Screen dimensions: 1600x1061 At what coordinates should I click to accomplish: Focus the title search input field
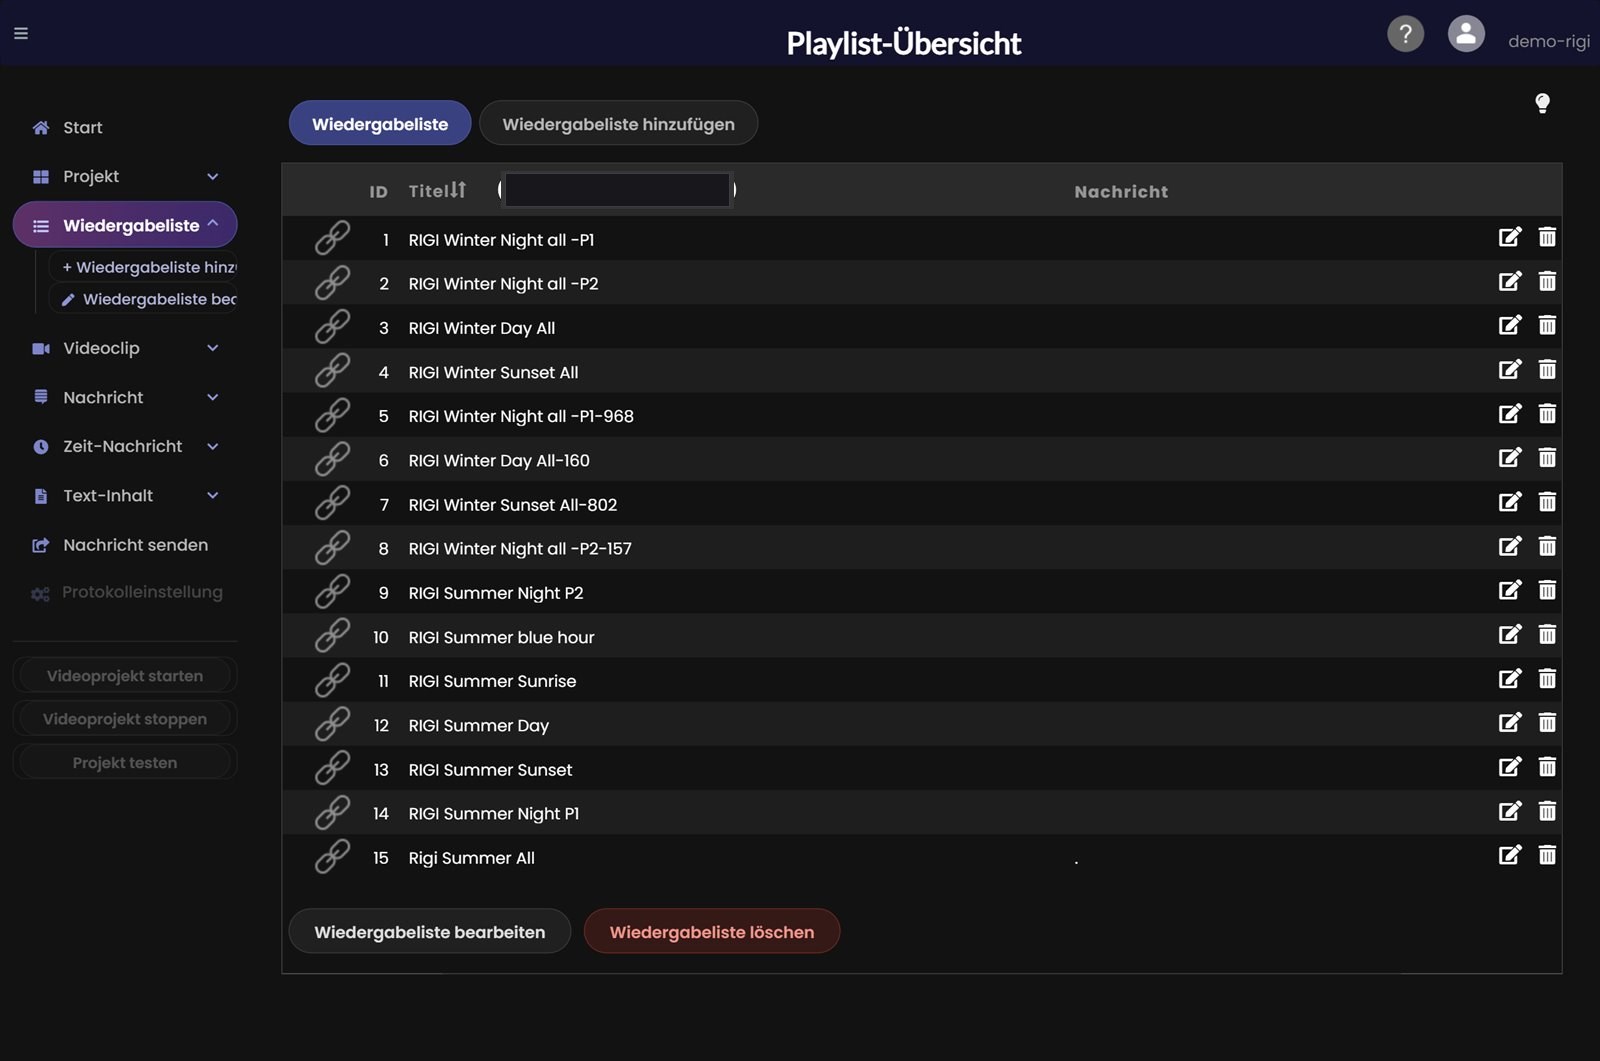(617, 190)
